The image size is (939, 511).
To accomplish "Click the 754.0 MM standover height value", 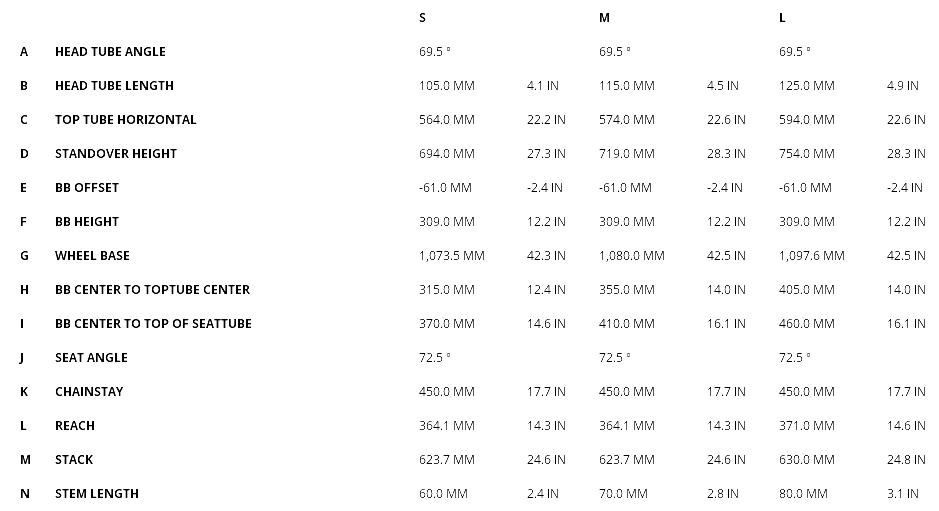I will pos(807,153).
